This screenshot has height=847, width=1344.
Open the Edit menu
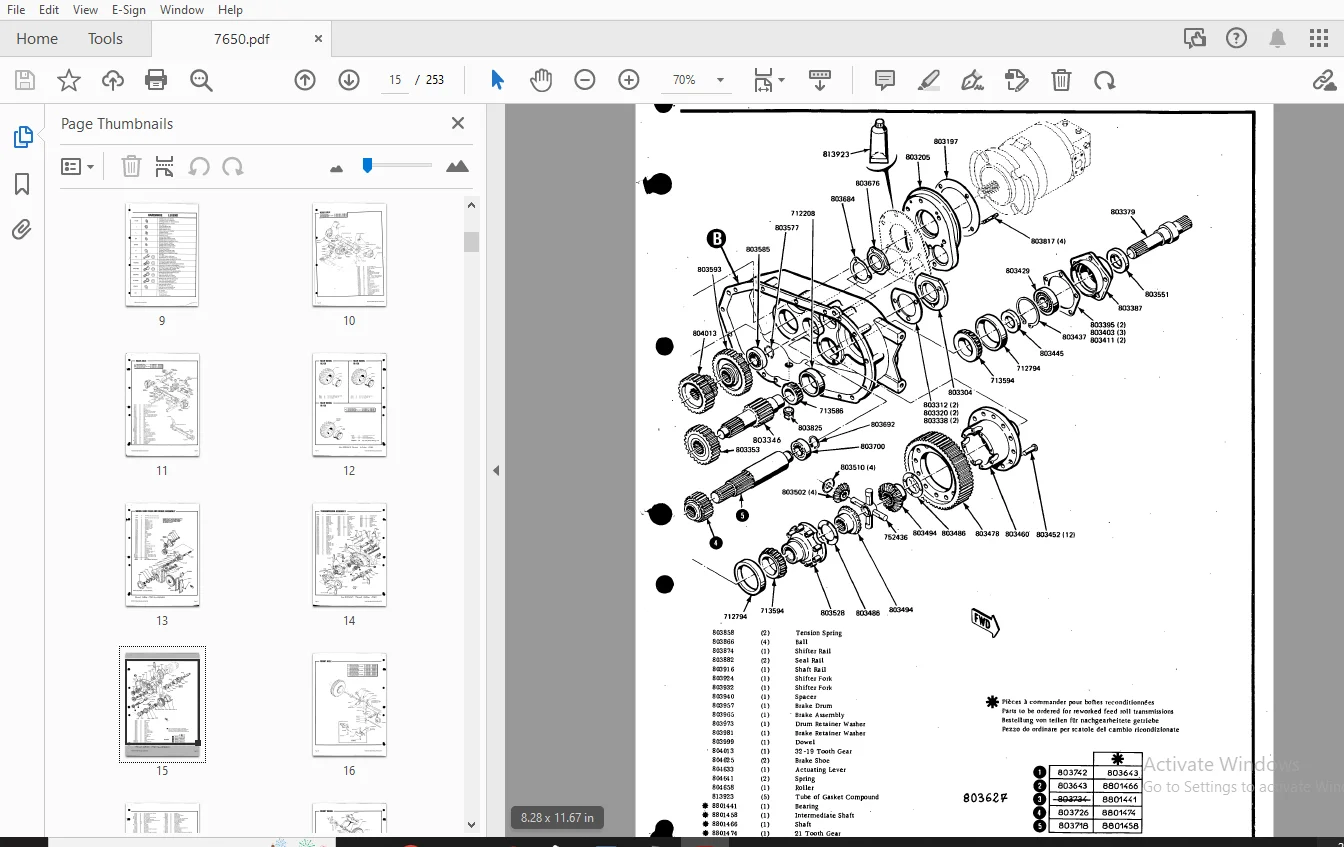49,9
